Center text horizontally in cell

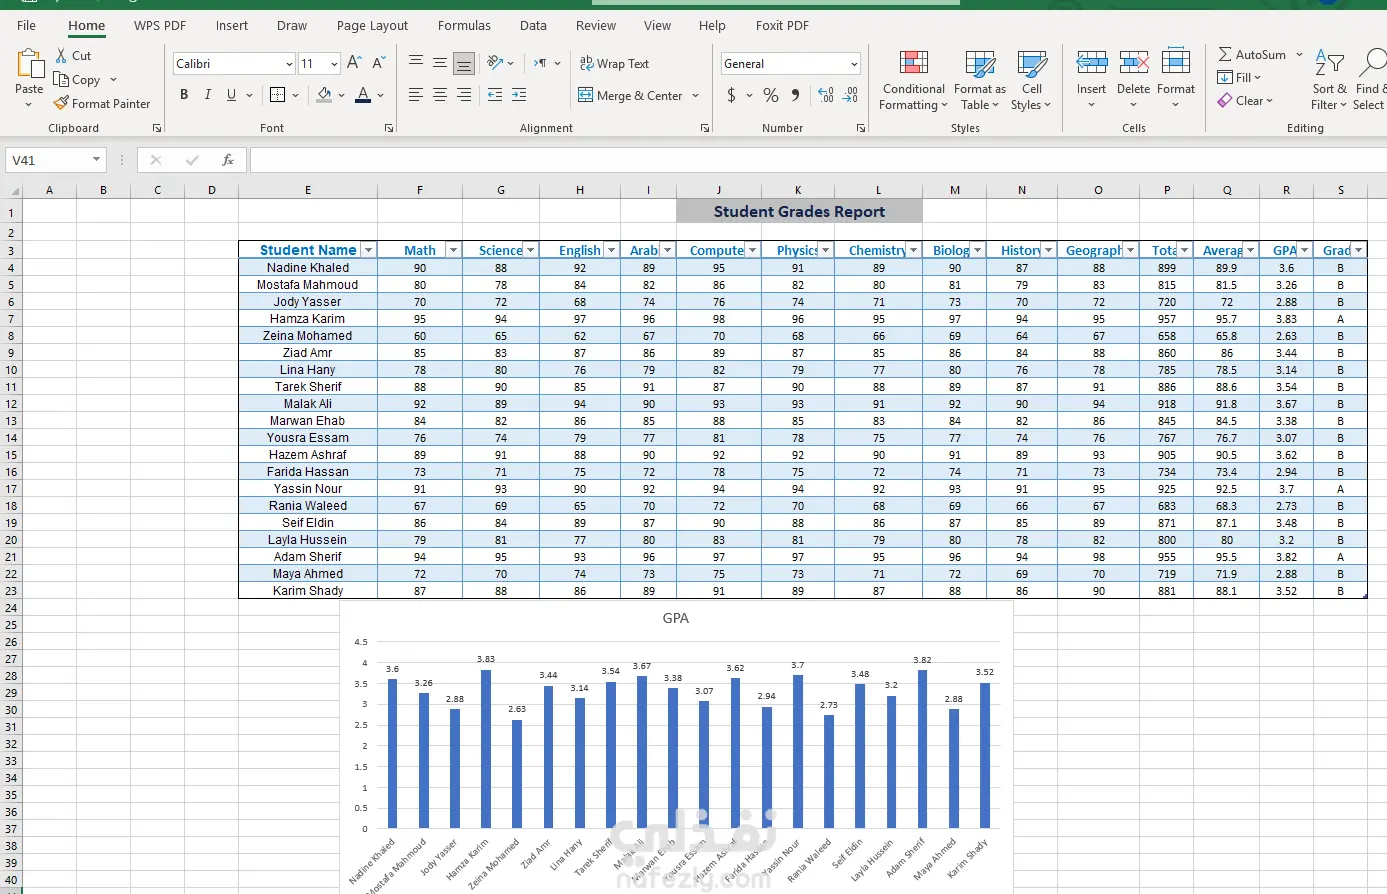[x=440, y=95]
